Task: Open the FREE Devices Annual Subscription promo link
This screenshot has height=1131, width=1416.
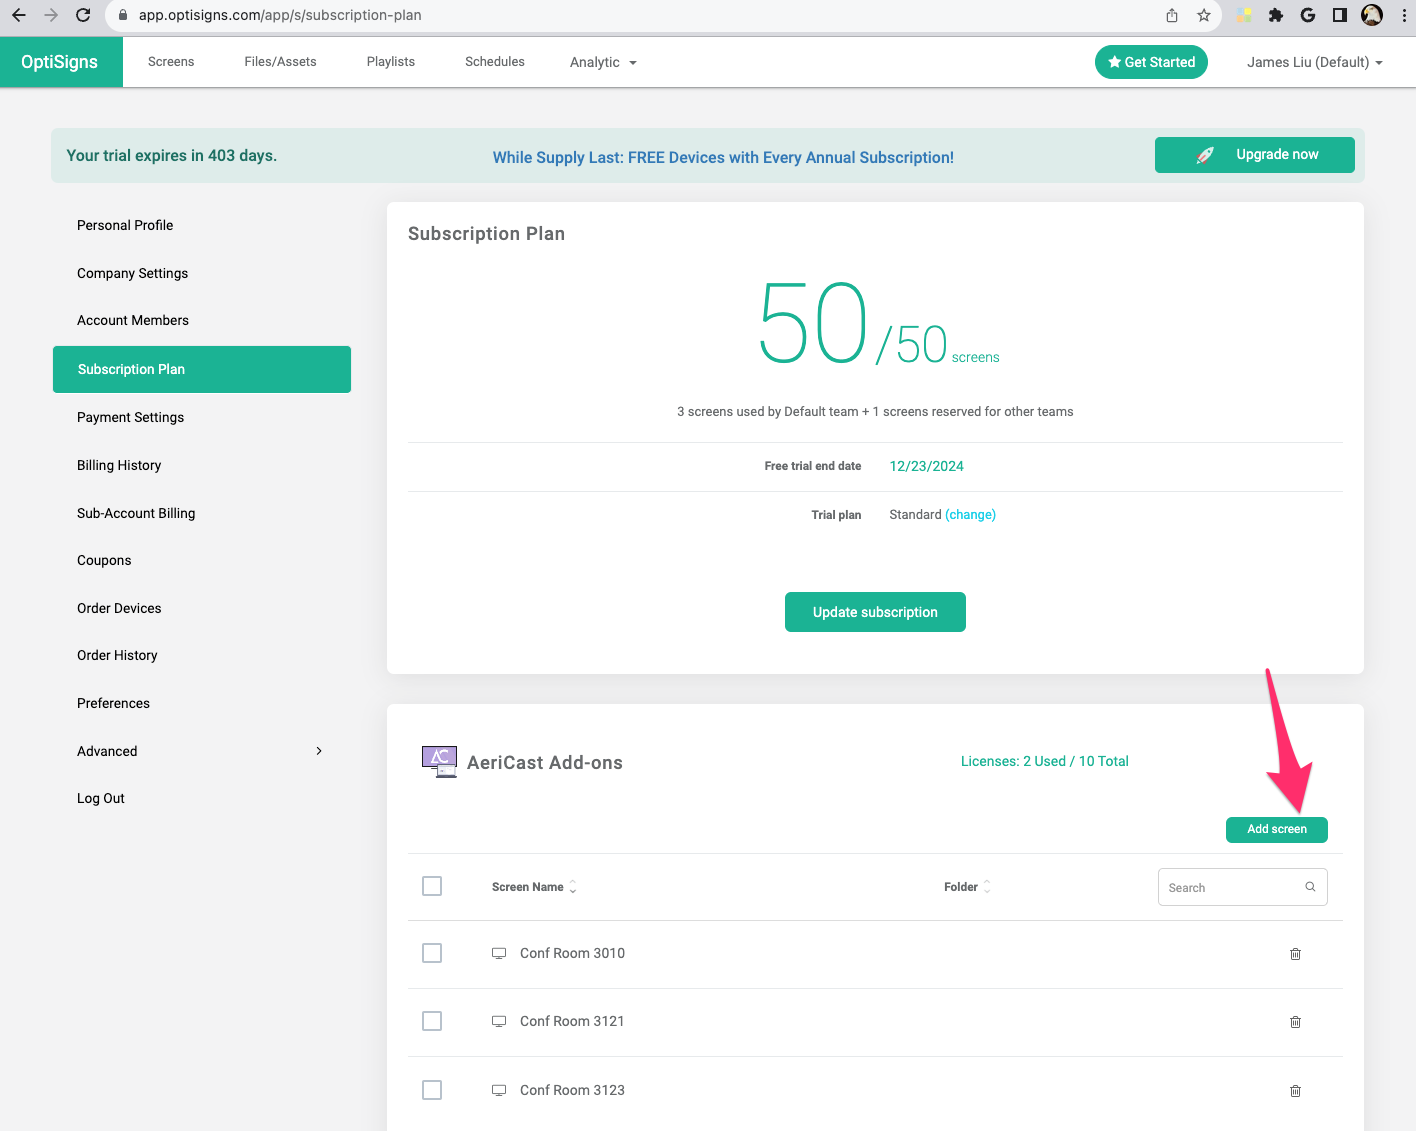Action: pyautogui.click(x=723, y=157)
